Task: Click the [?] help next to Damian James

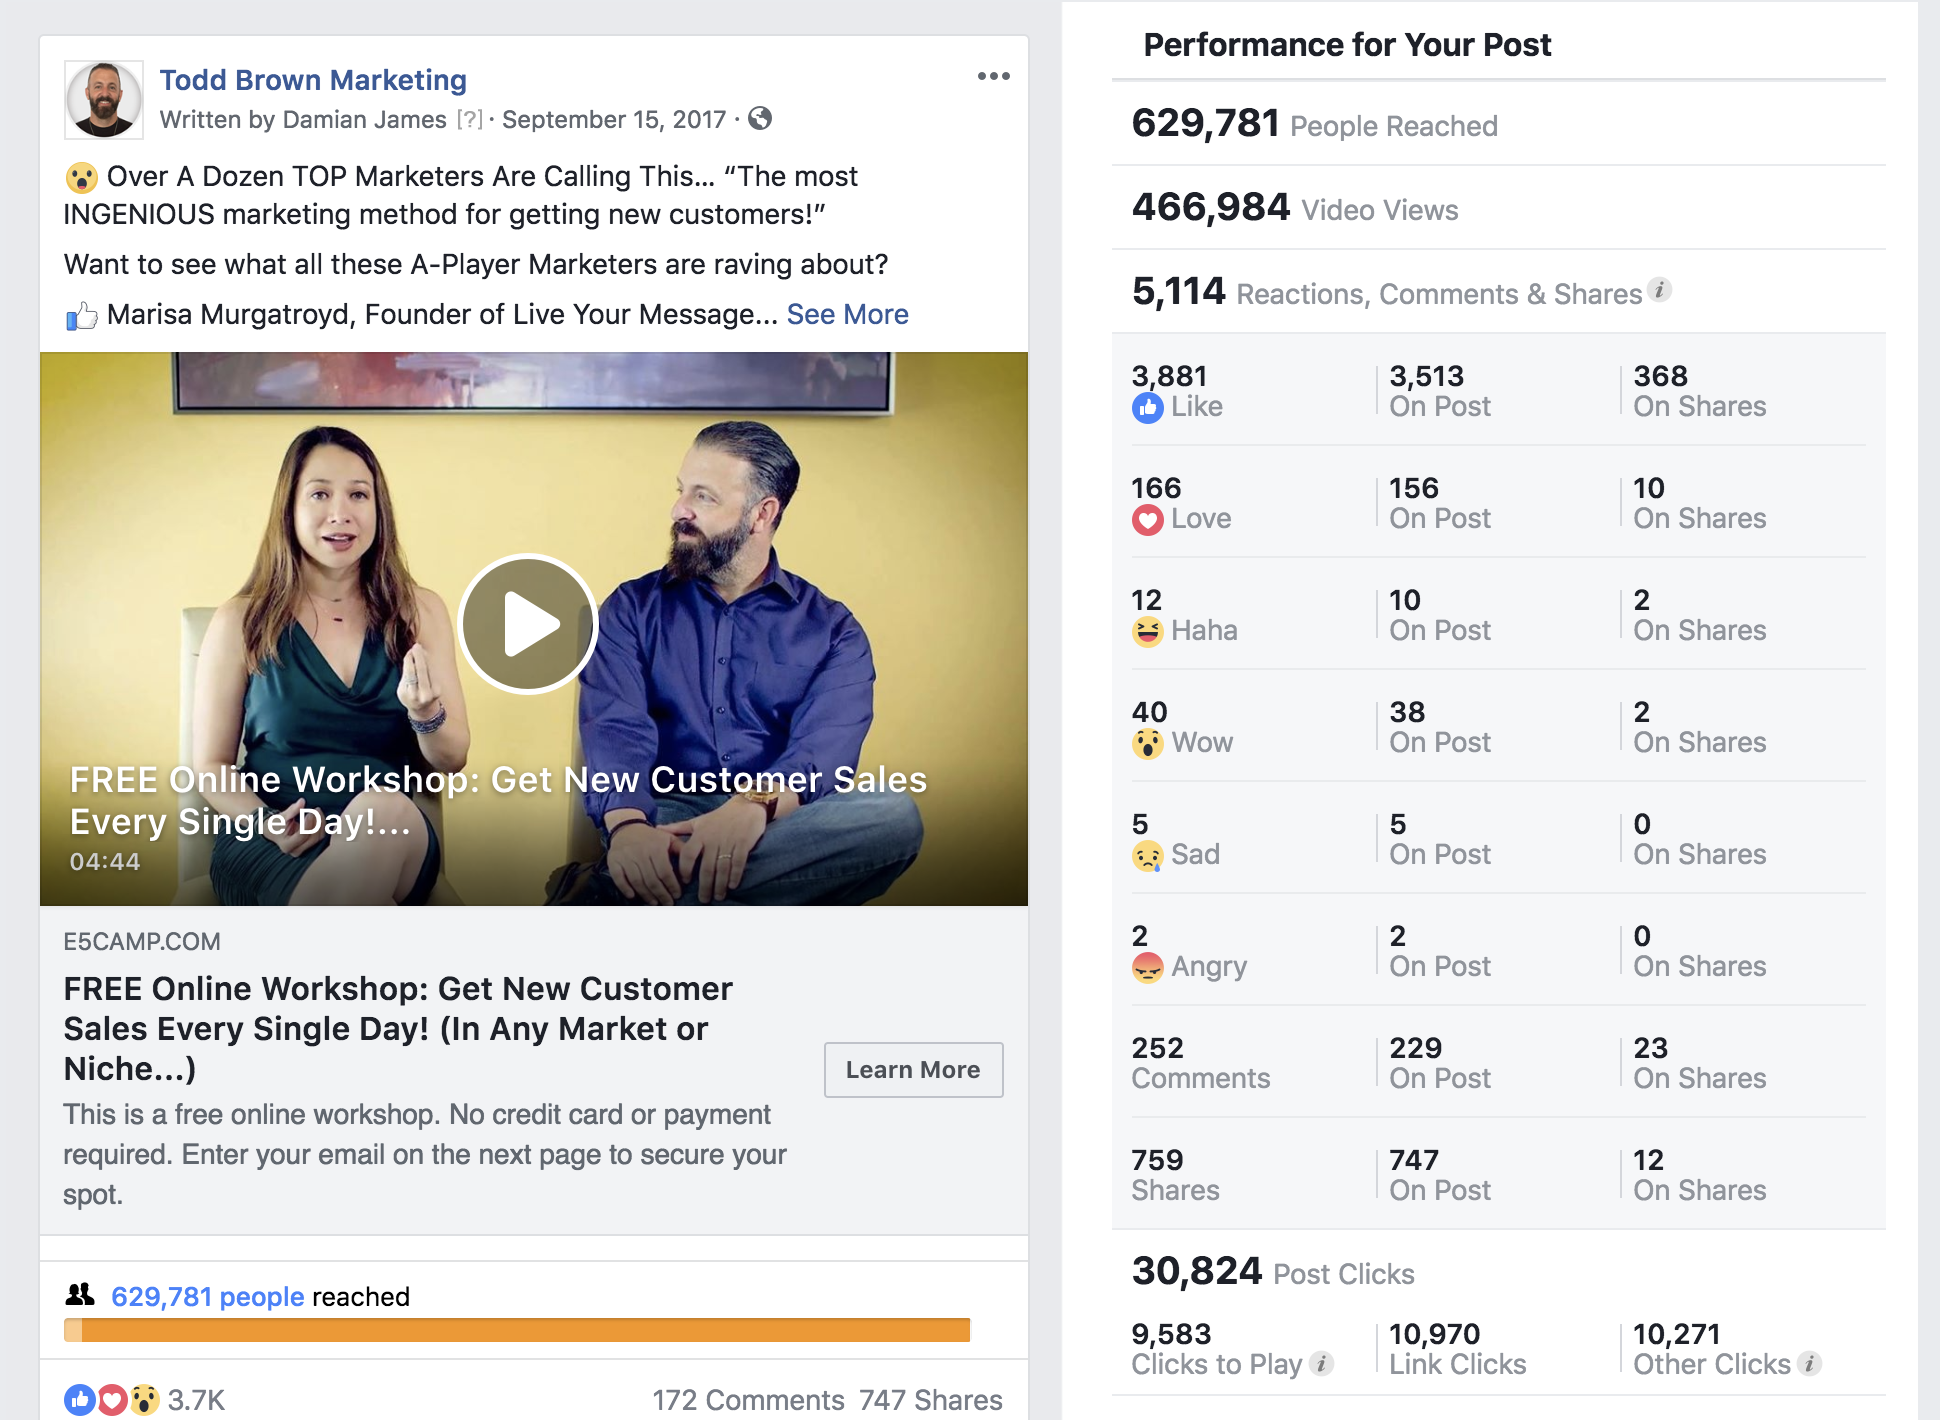Action: point(469,120)
